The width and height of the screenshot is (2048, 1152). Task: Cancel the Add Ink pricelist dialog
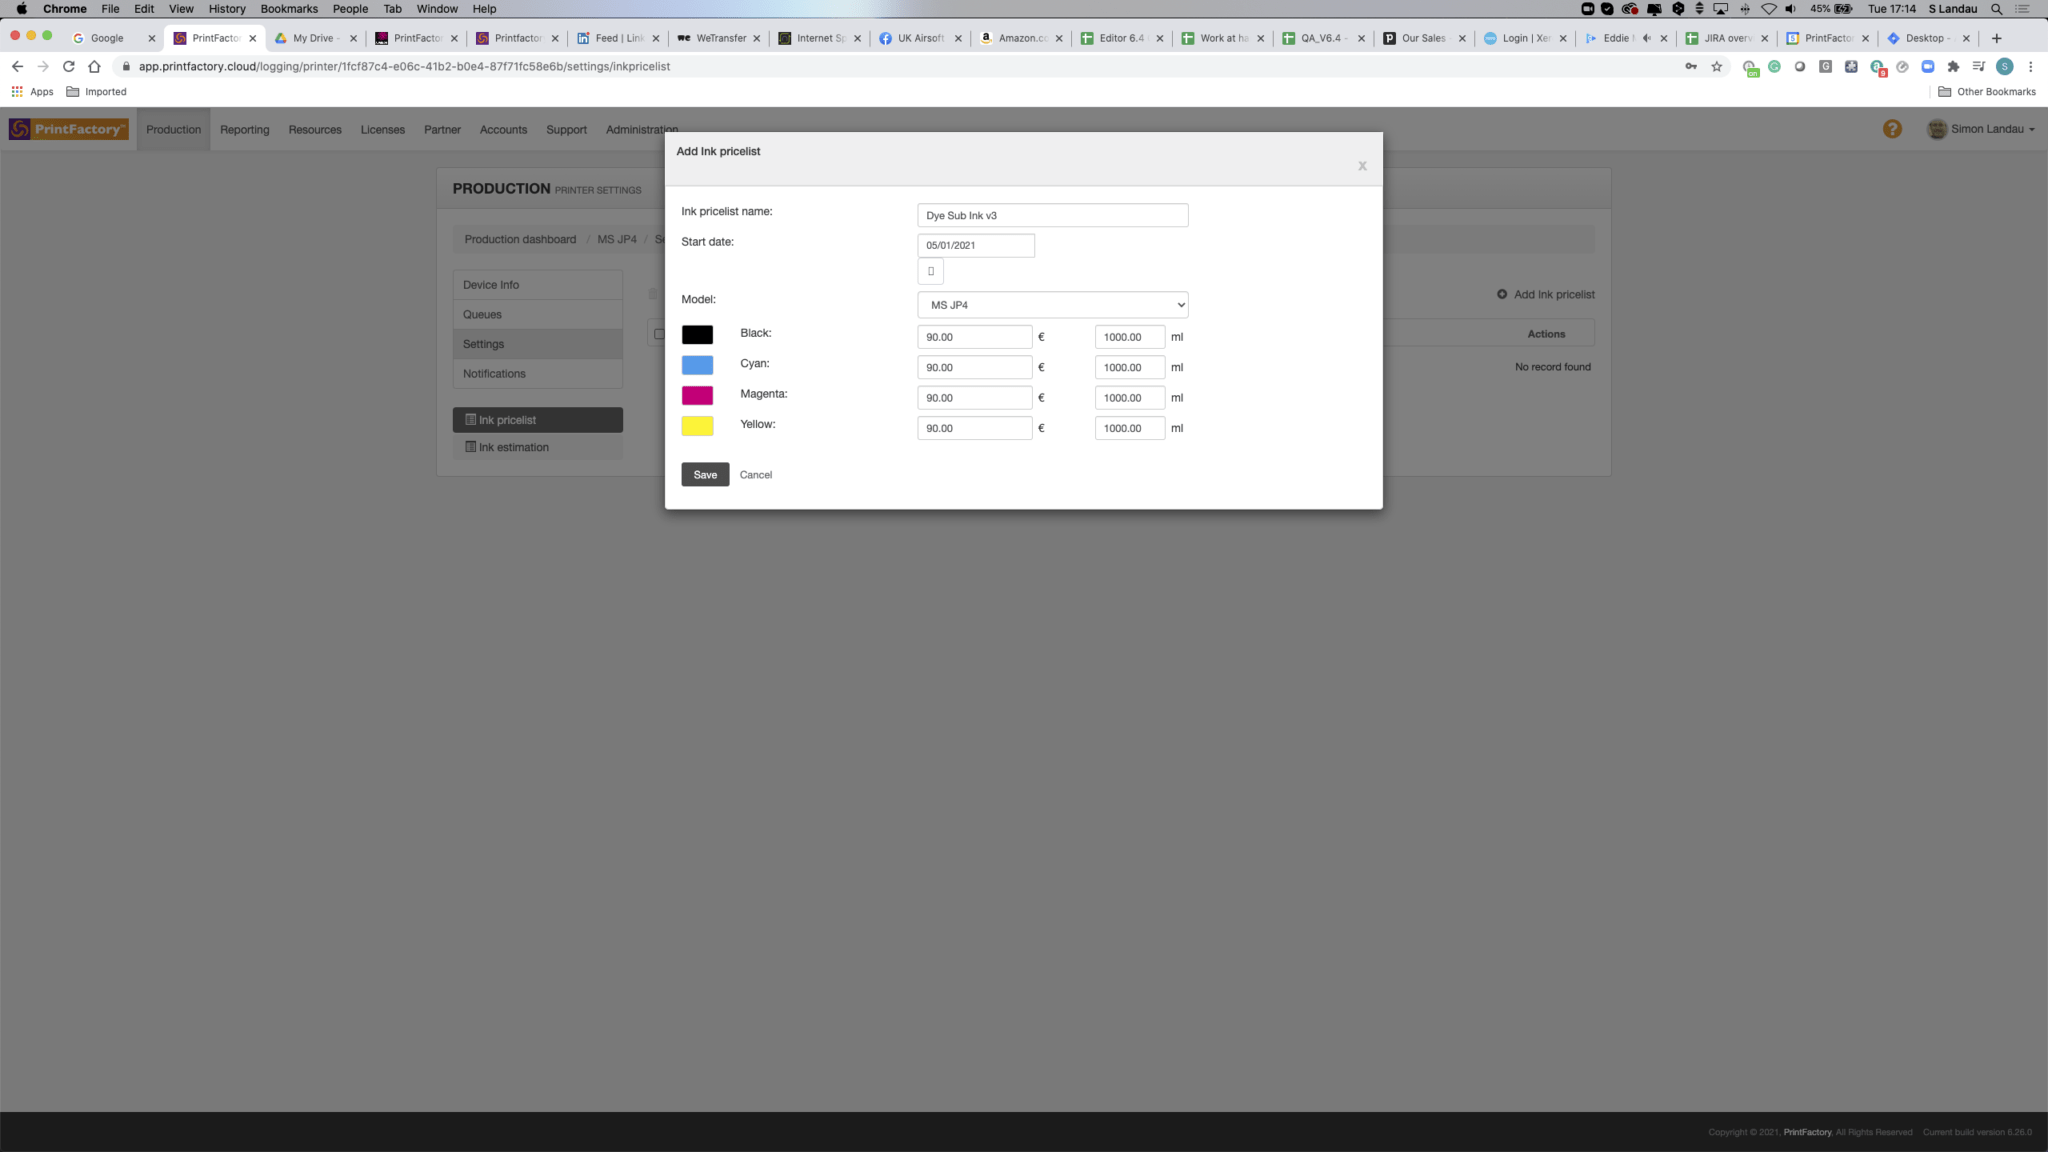click(x=755, y=474)
